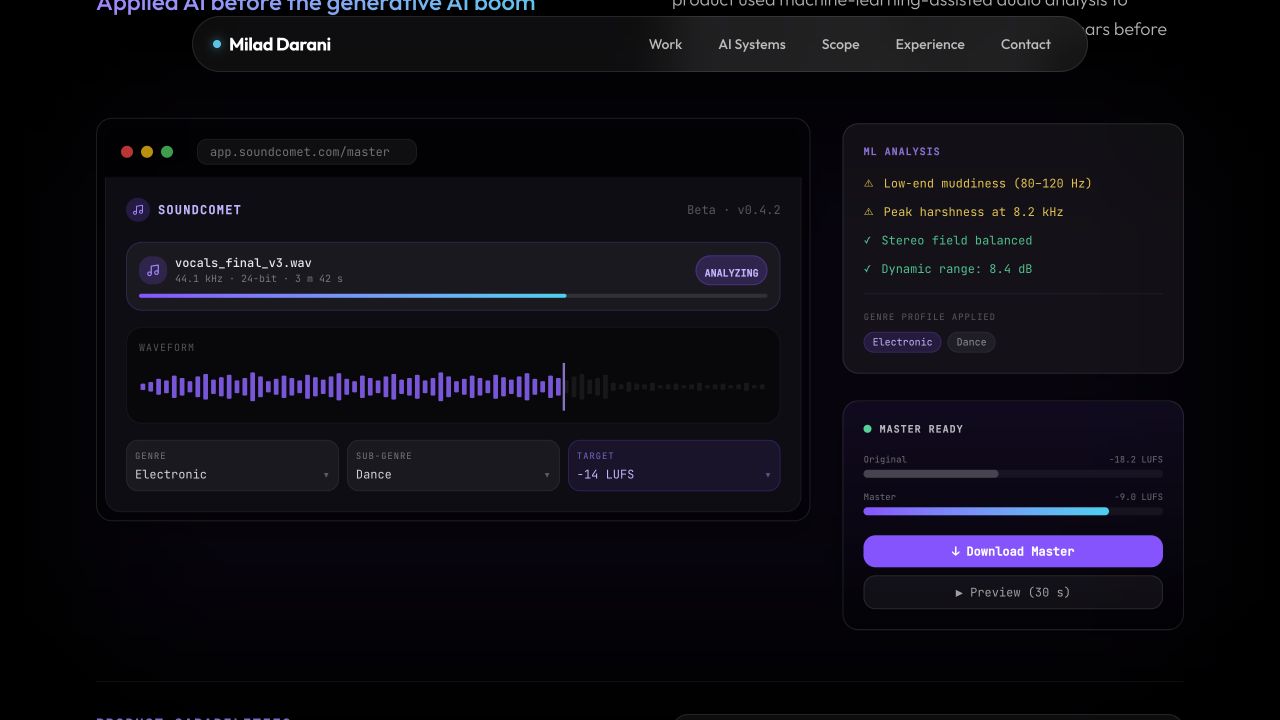1280x720 pixels.
Task: Click the vocals_final_v3.wav file name
Action: tap(243, 263)
